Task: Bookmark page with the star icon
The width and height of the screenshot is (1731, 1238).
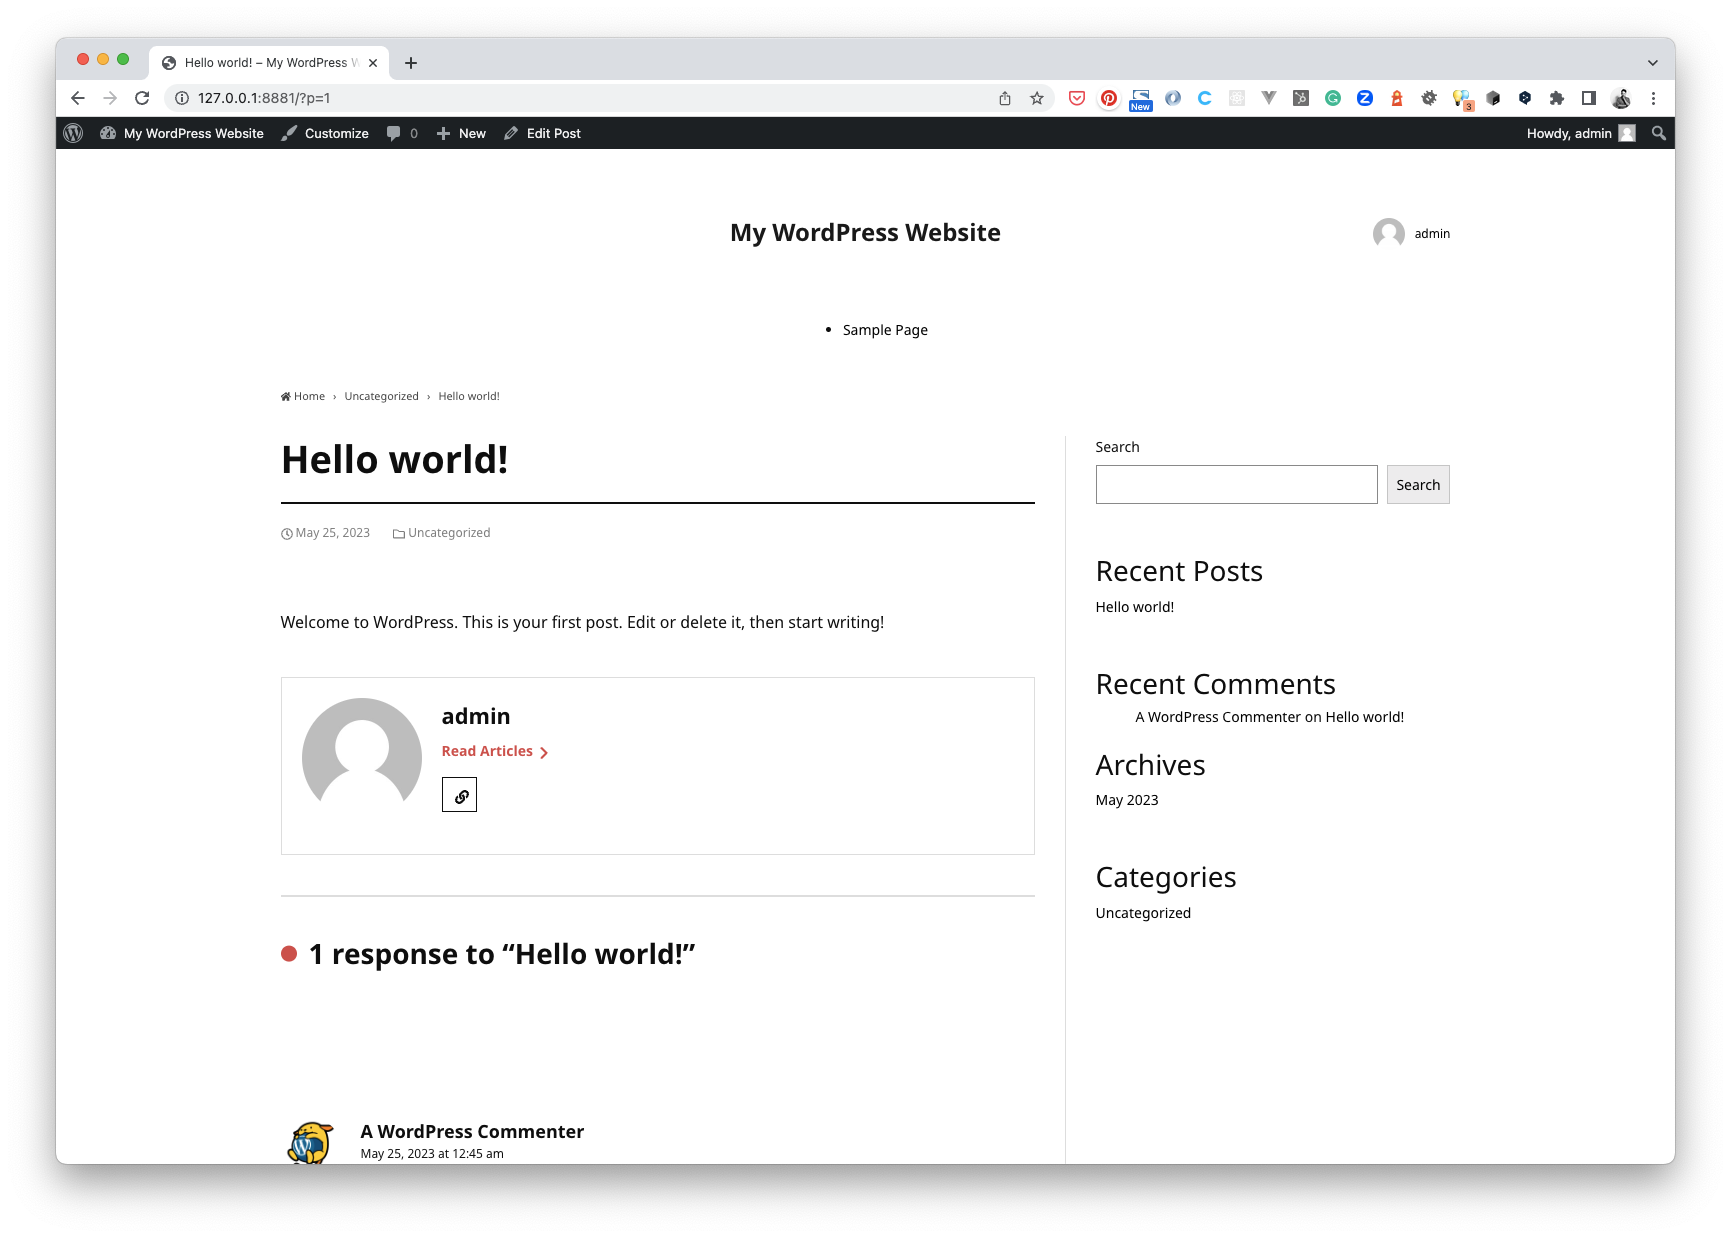Action: (x=1037, y=98)
